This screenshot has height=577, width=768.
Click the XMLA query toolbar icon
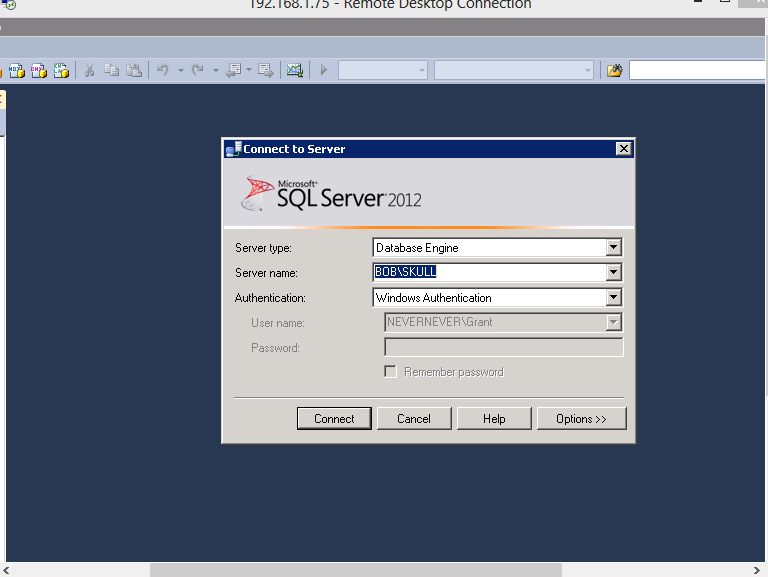click(61, 71)
